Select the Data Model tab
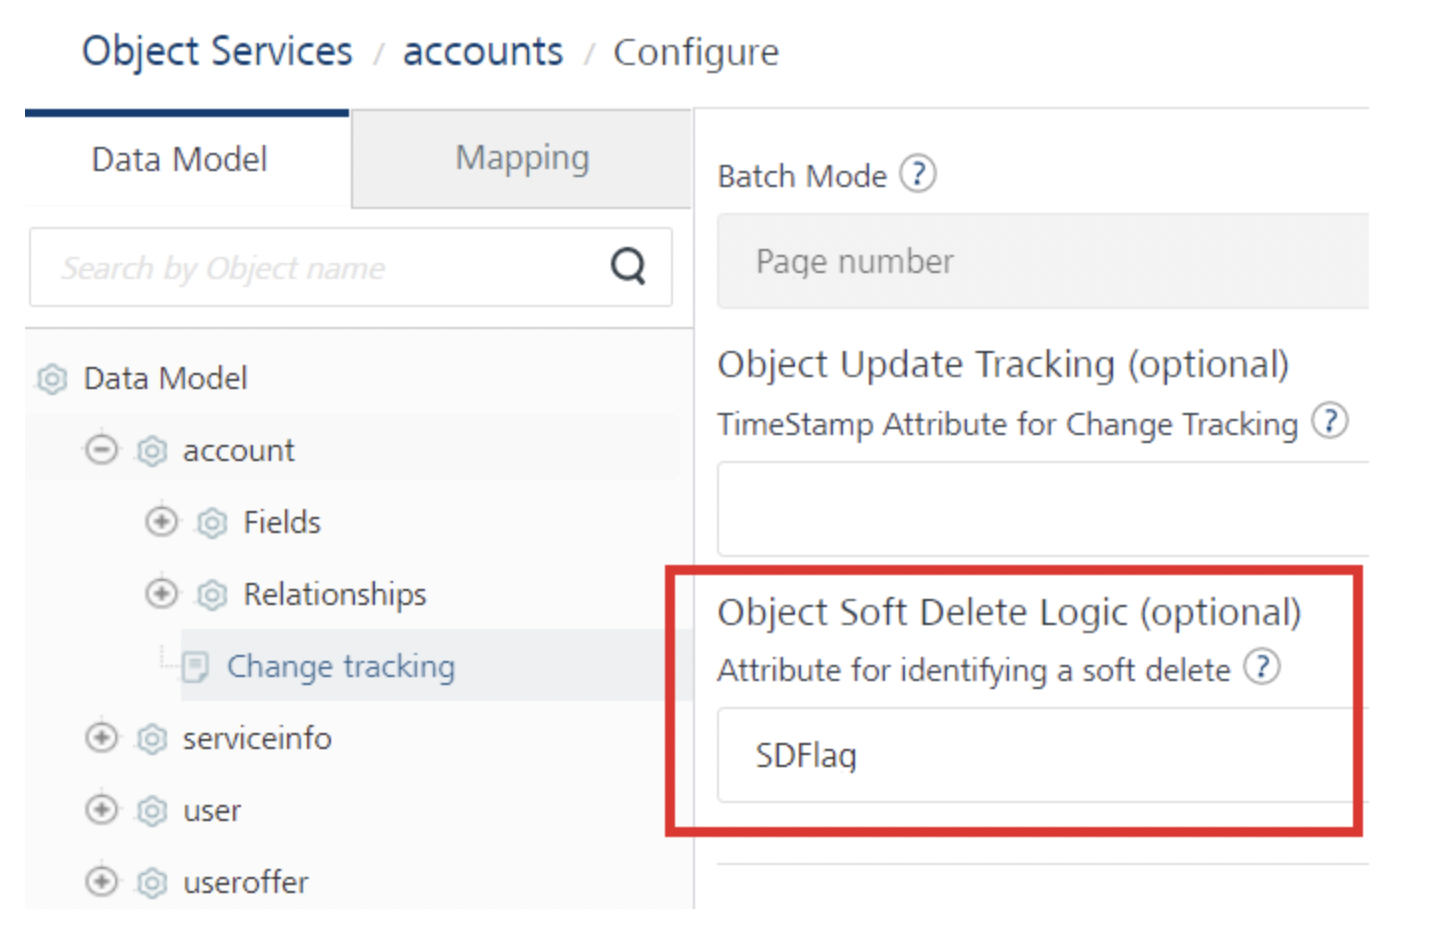Image resolution: width=1434 pixels, height=930 pixels. coord(180,159)
